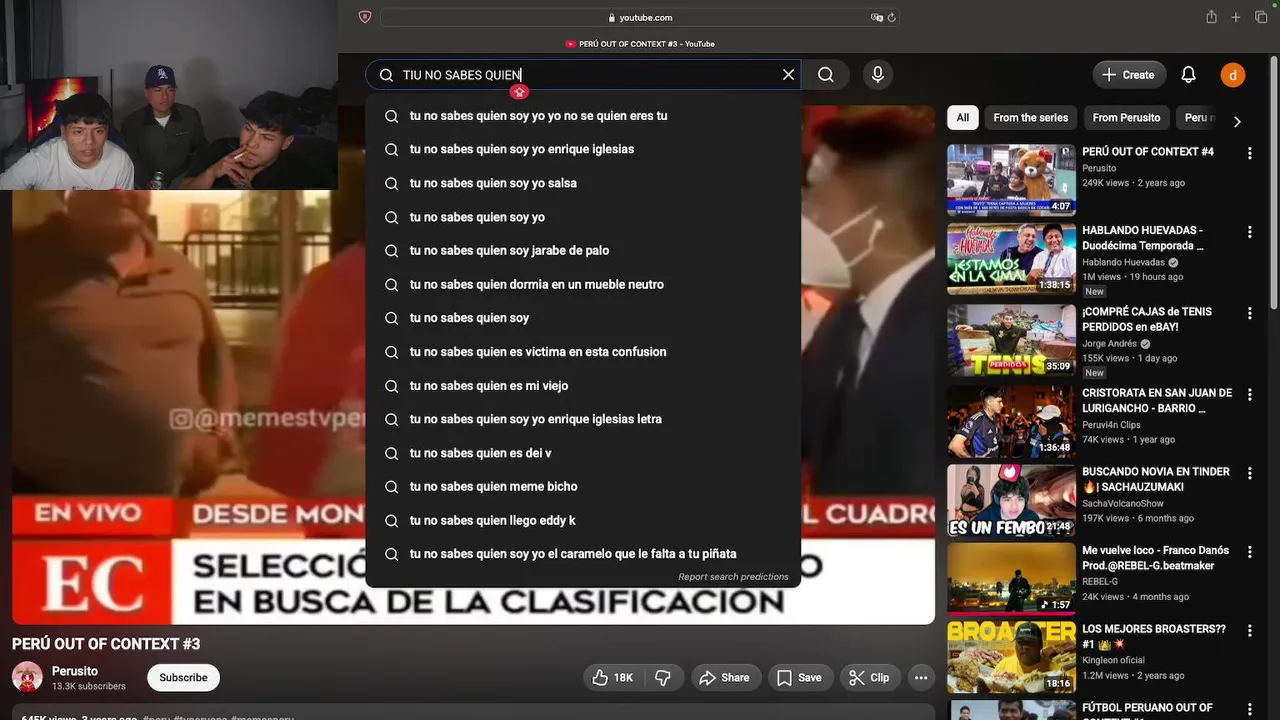Open 'PERÚ OUT OF CONTEXT #4' thumbnail
The width and height of the screenshot is (1280, 720).
tap(1011, 180)
